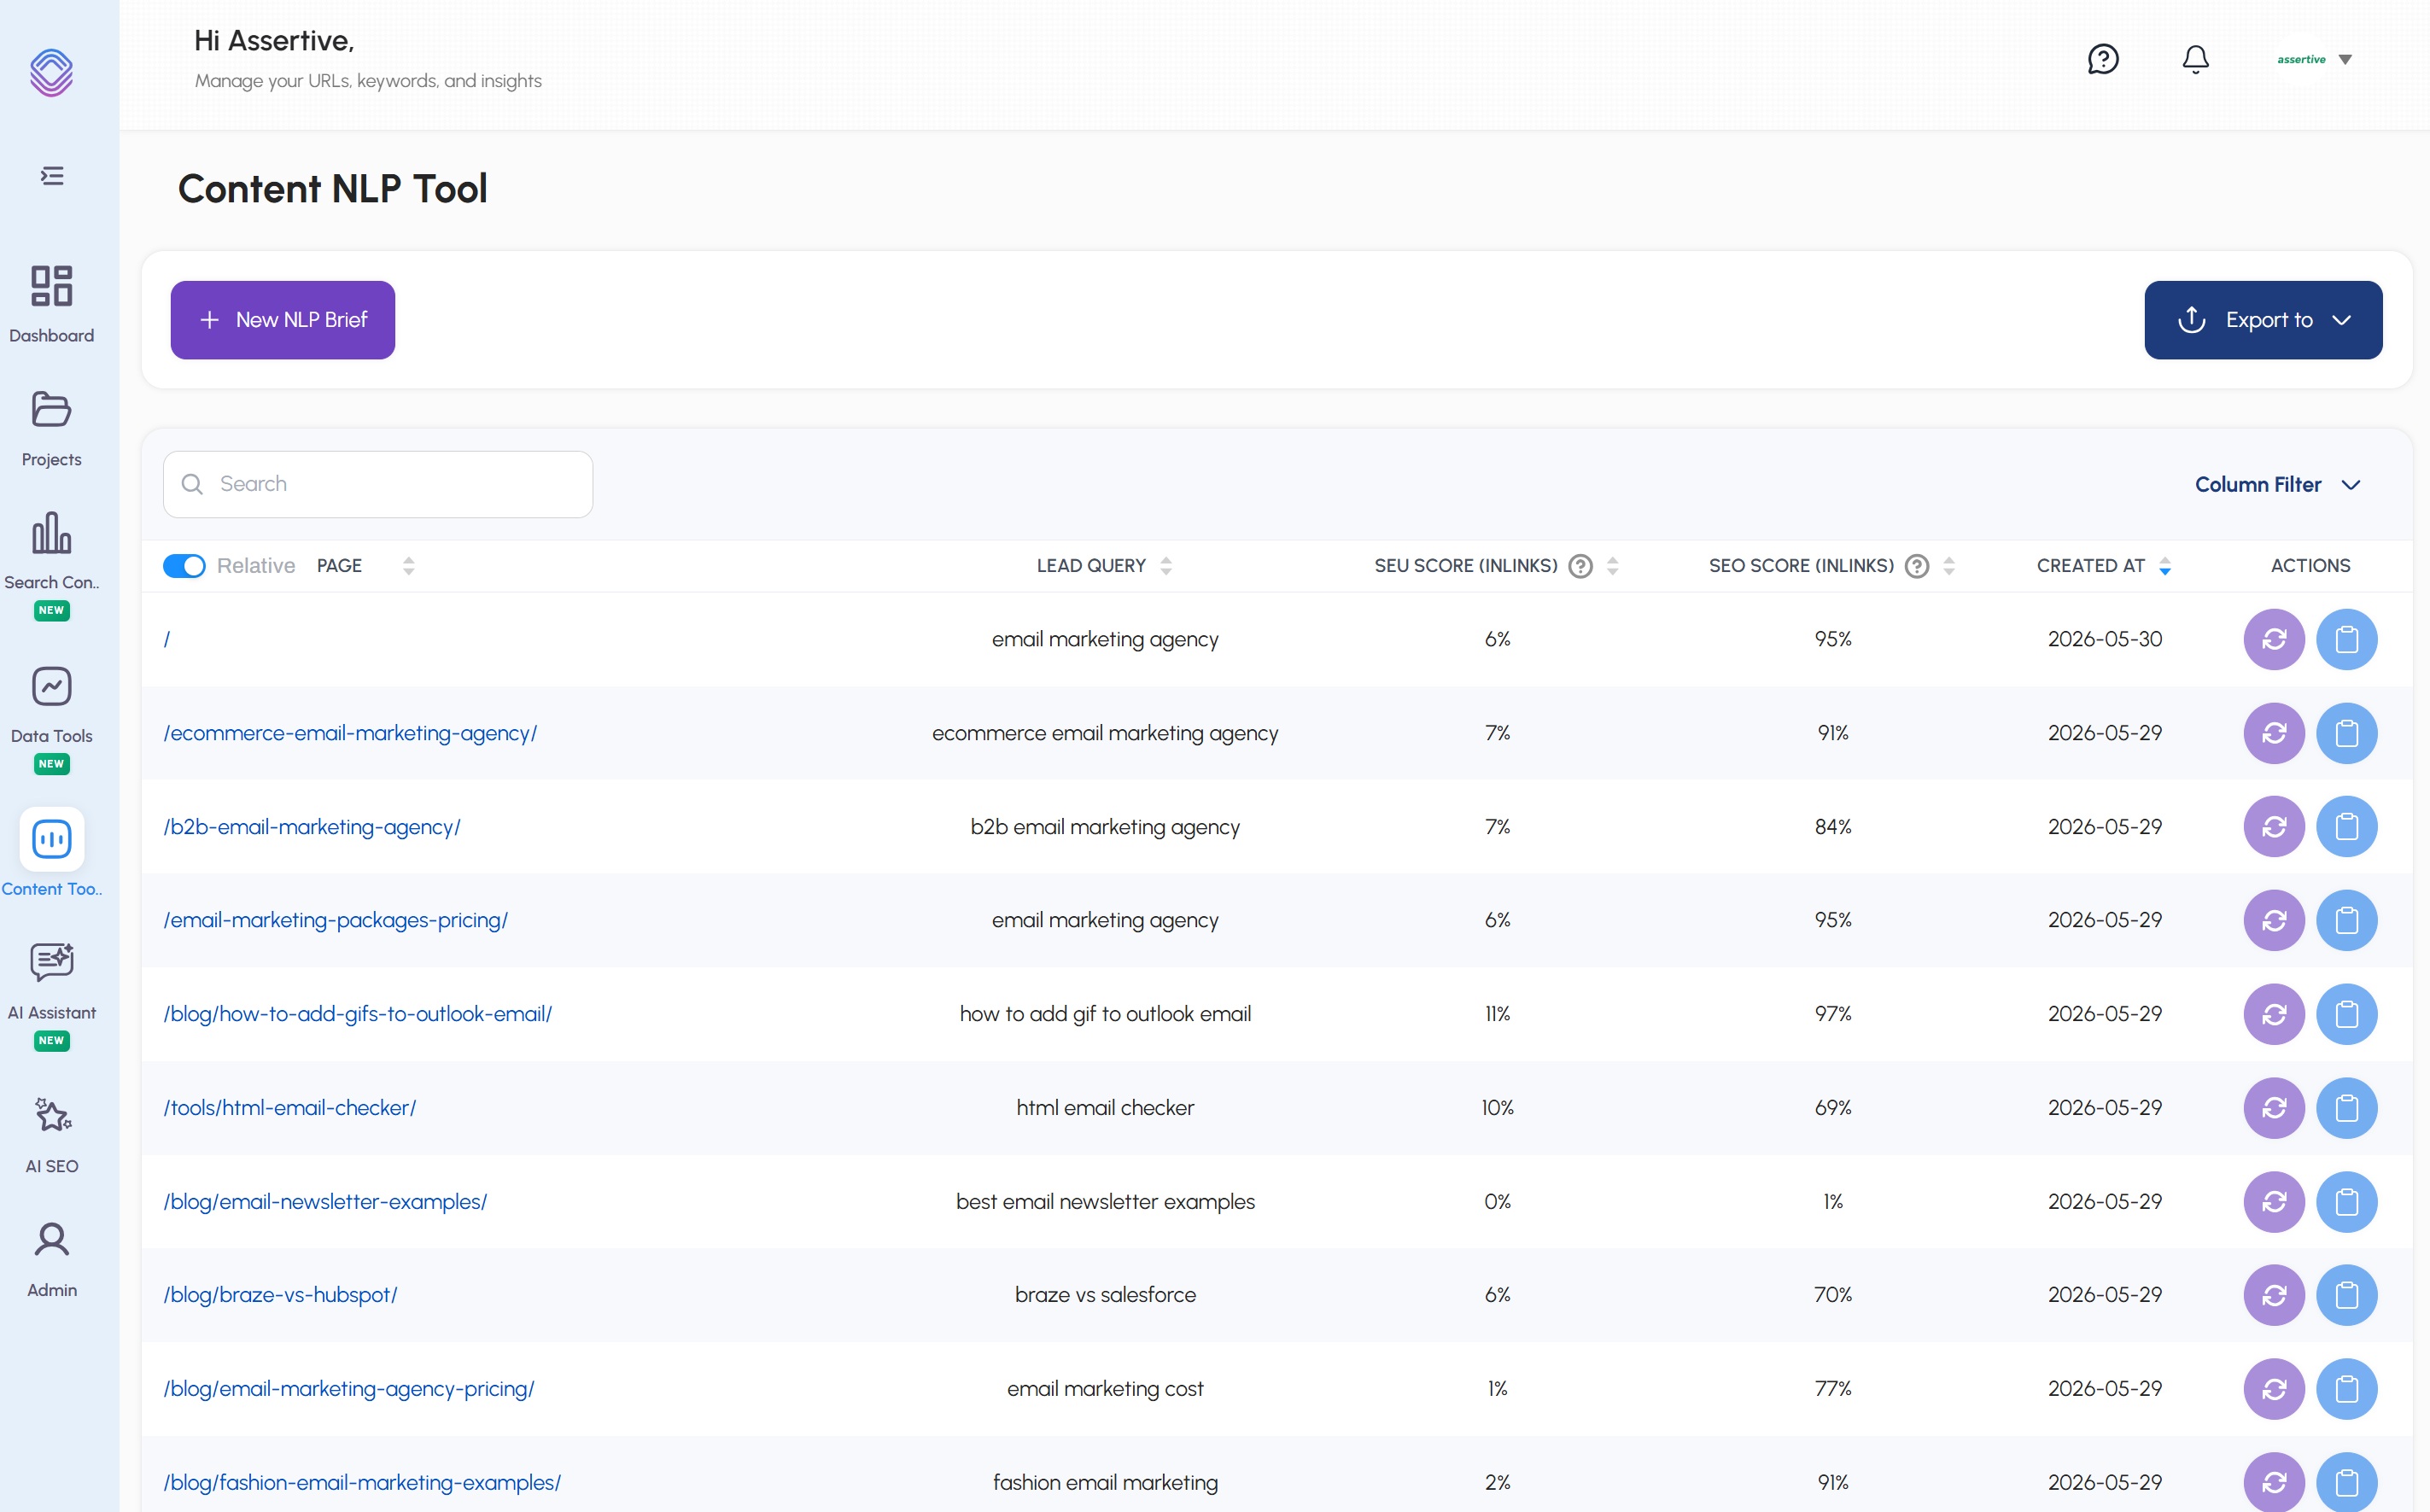Copy brief for email-marketing-agency-pricing blog row
The width and height of the screenshot is (2430, 1512).
pyautogui.click(x=2346, y=1389)
